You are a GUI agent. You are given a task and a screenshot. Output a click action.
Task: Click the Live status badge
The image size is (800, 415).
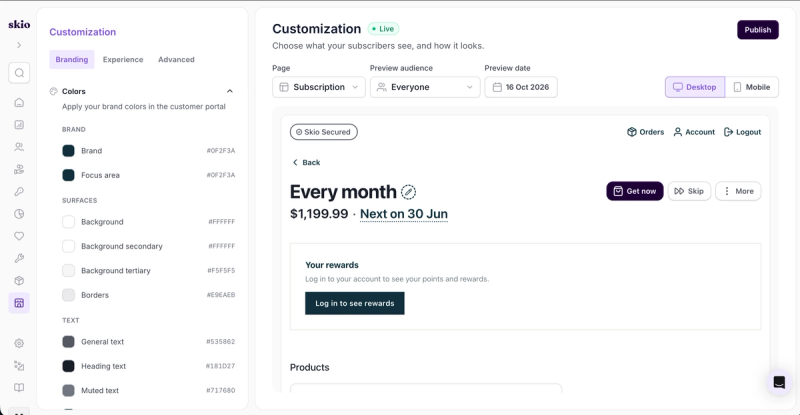[x=383, y=29]
